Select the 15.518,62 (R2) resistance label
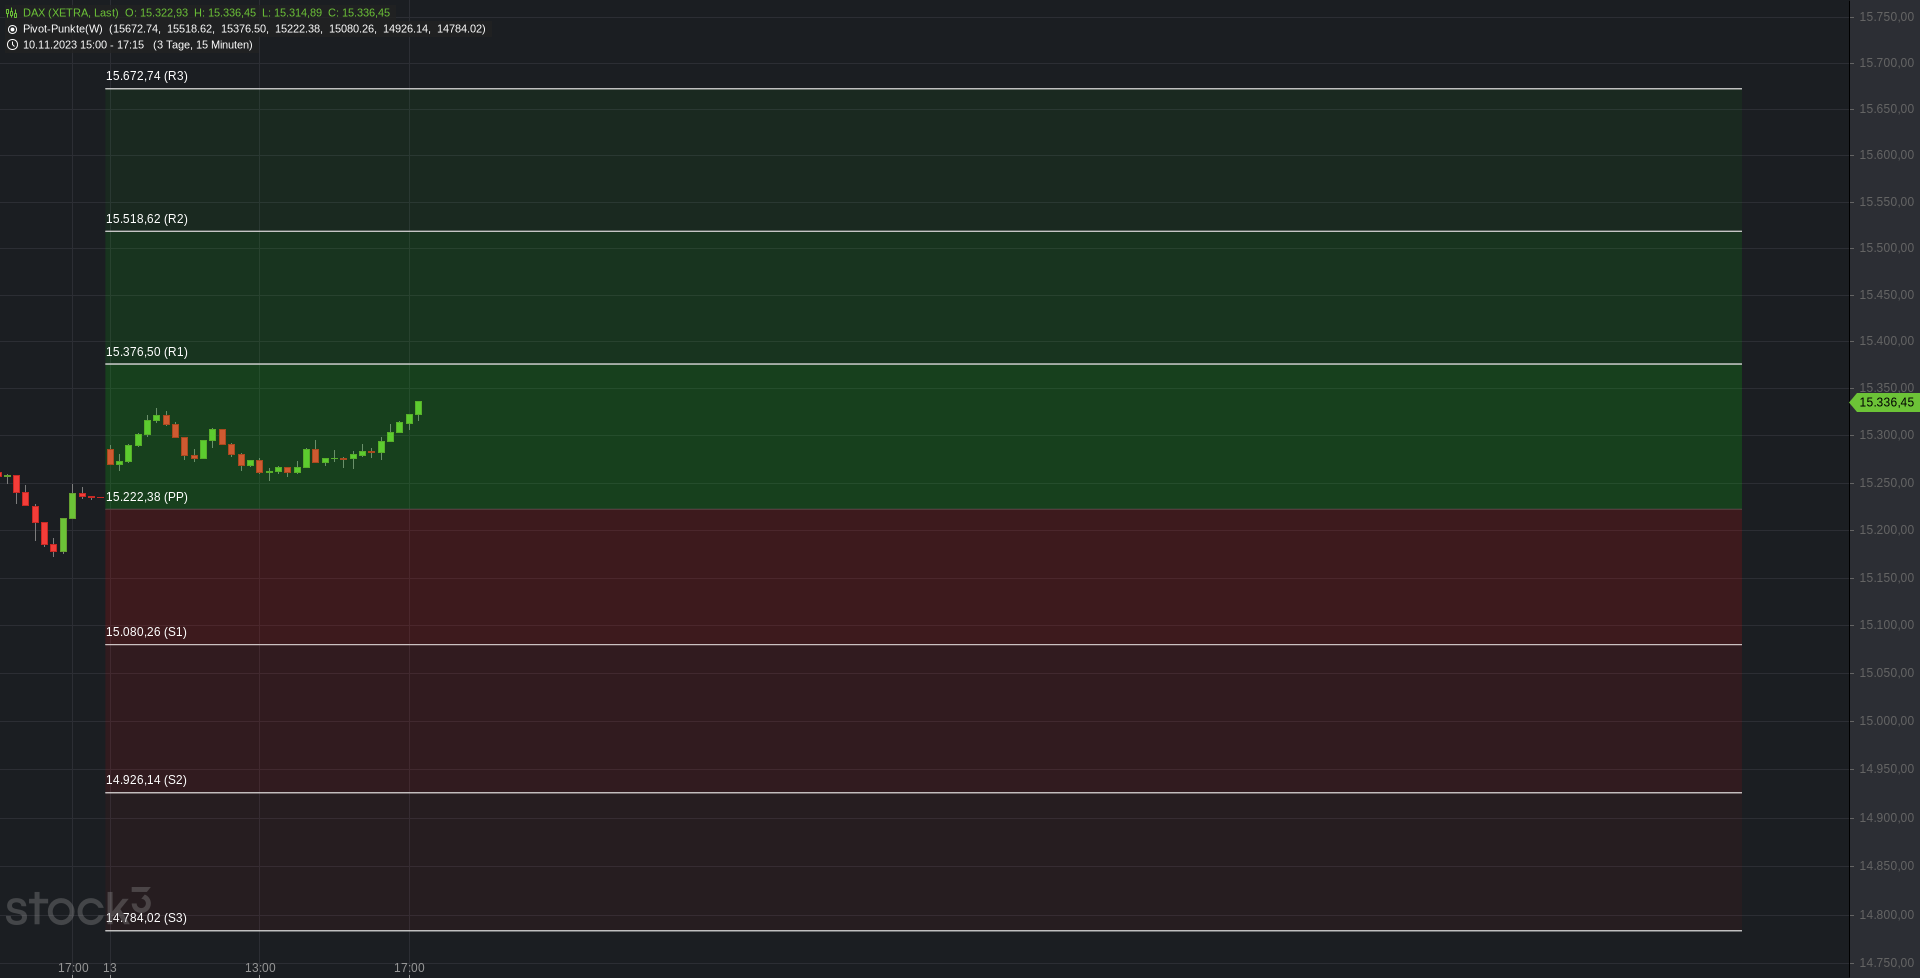The width and height of the screenshot is (1920, 978). point(147,219)
